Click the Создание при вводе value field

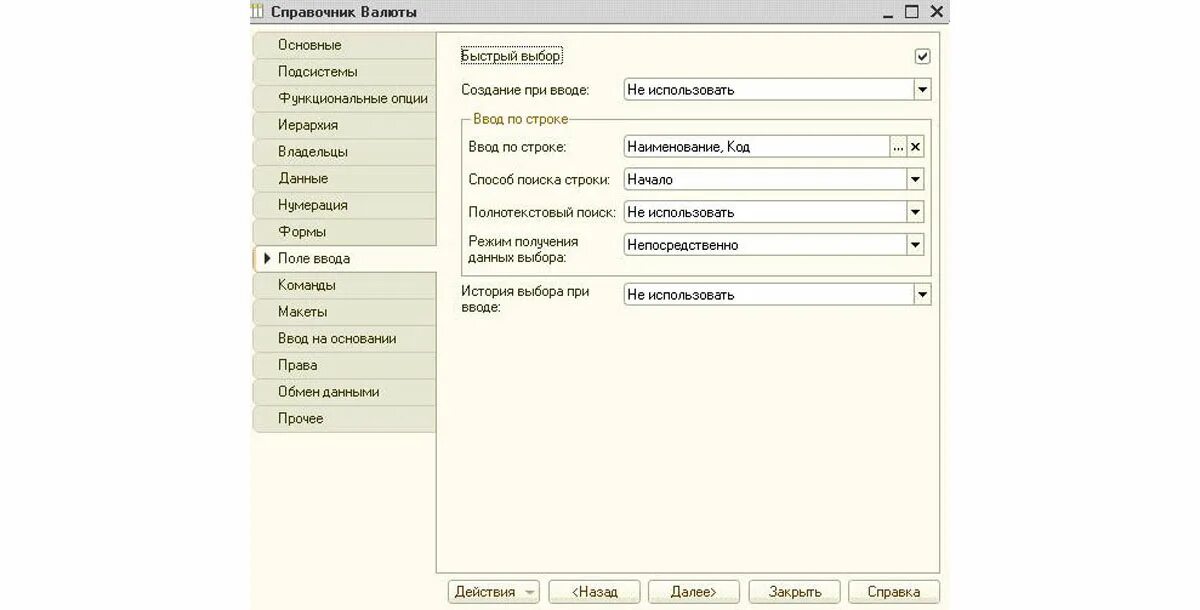[x=769, y=90]
